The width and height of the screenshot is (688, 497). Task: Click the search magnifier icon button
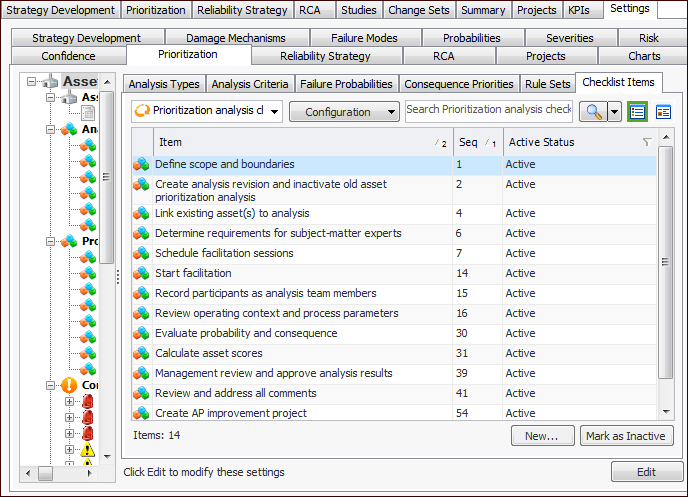(593, 112)
